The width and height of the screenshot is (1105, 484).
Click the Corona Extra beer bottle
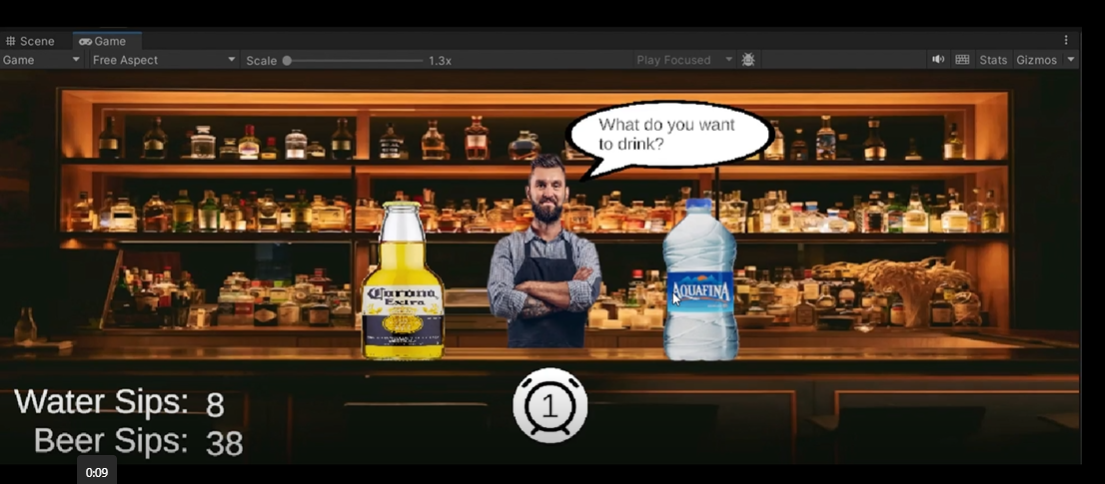(x=402, y=280)
